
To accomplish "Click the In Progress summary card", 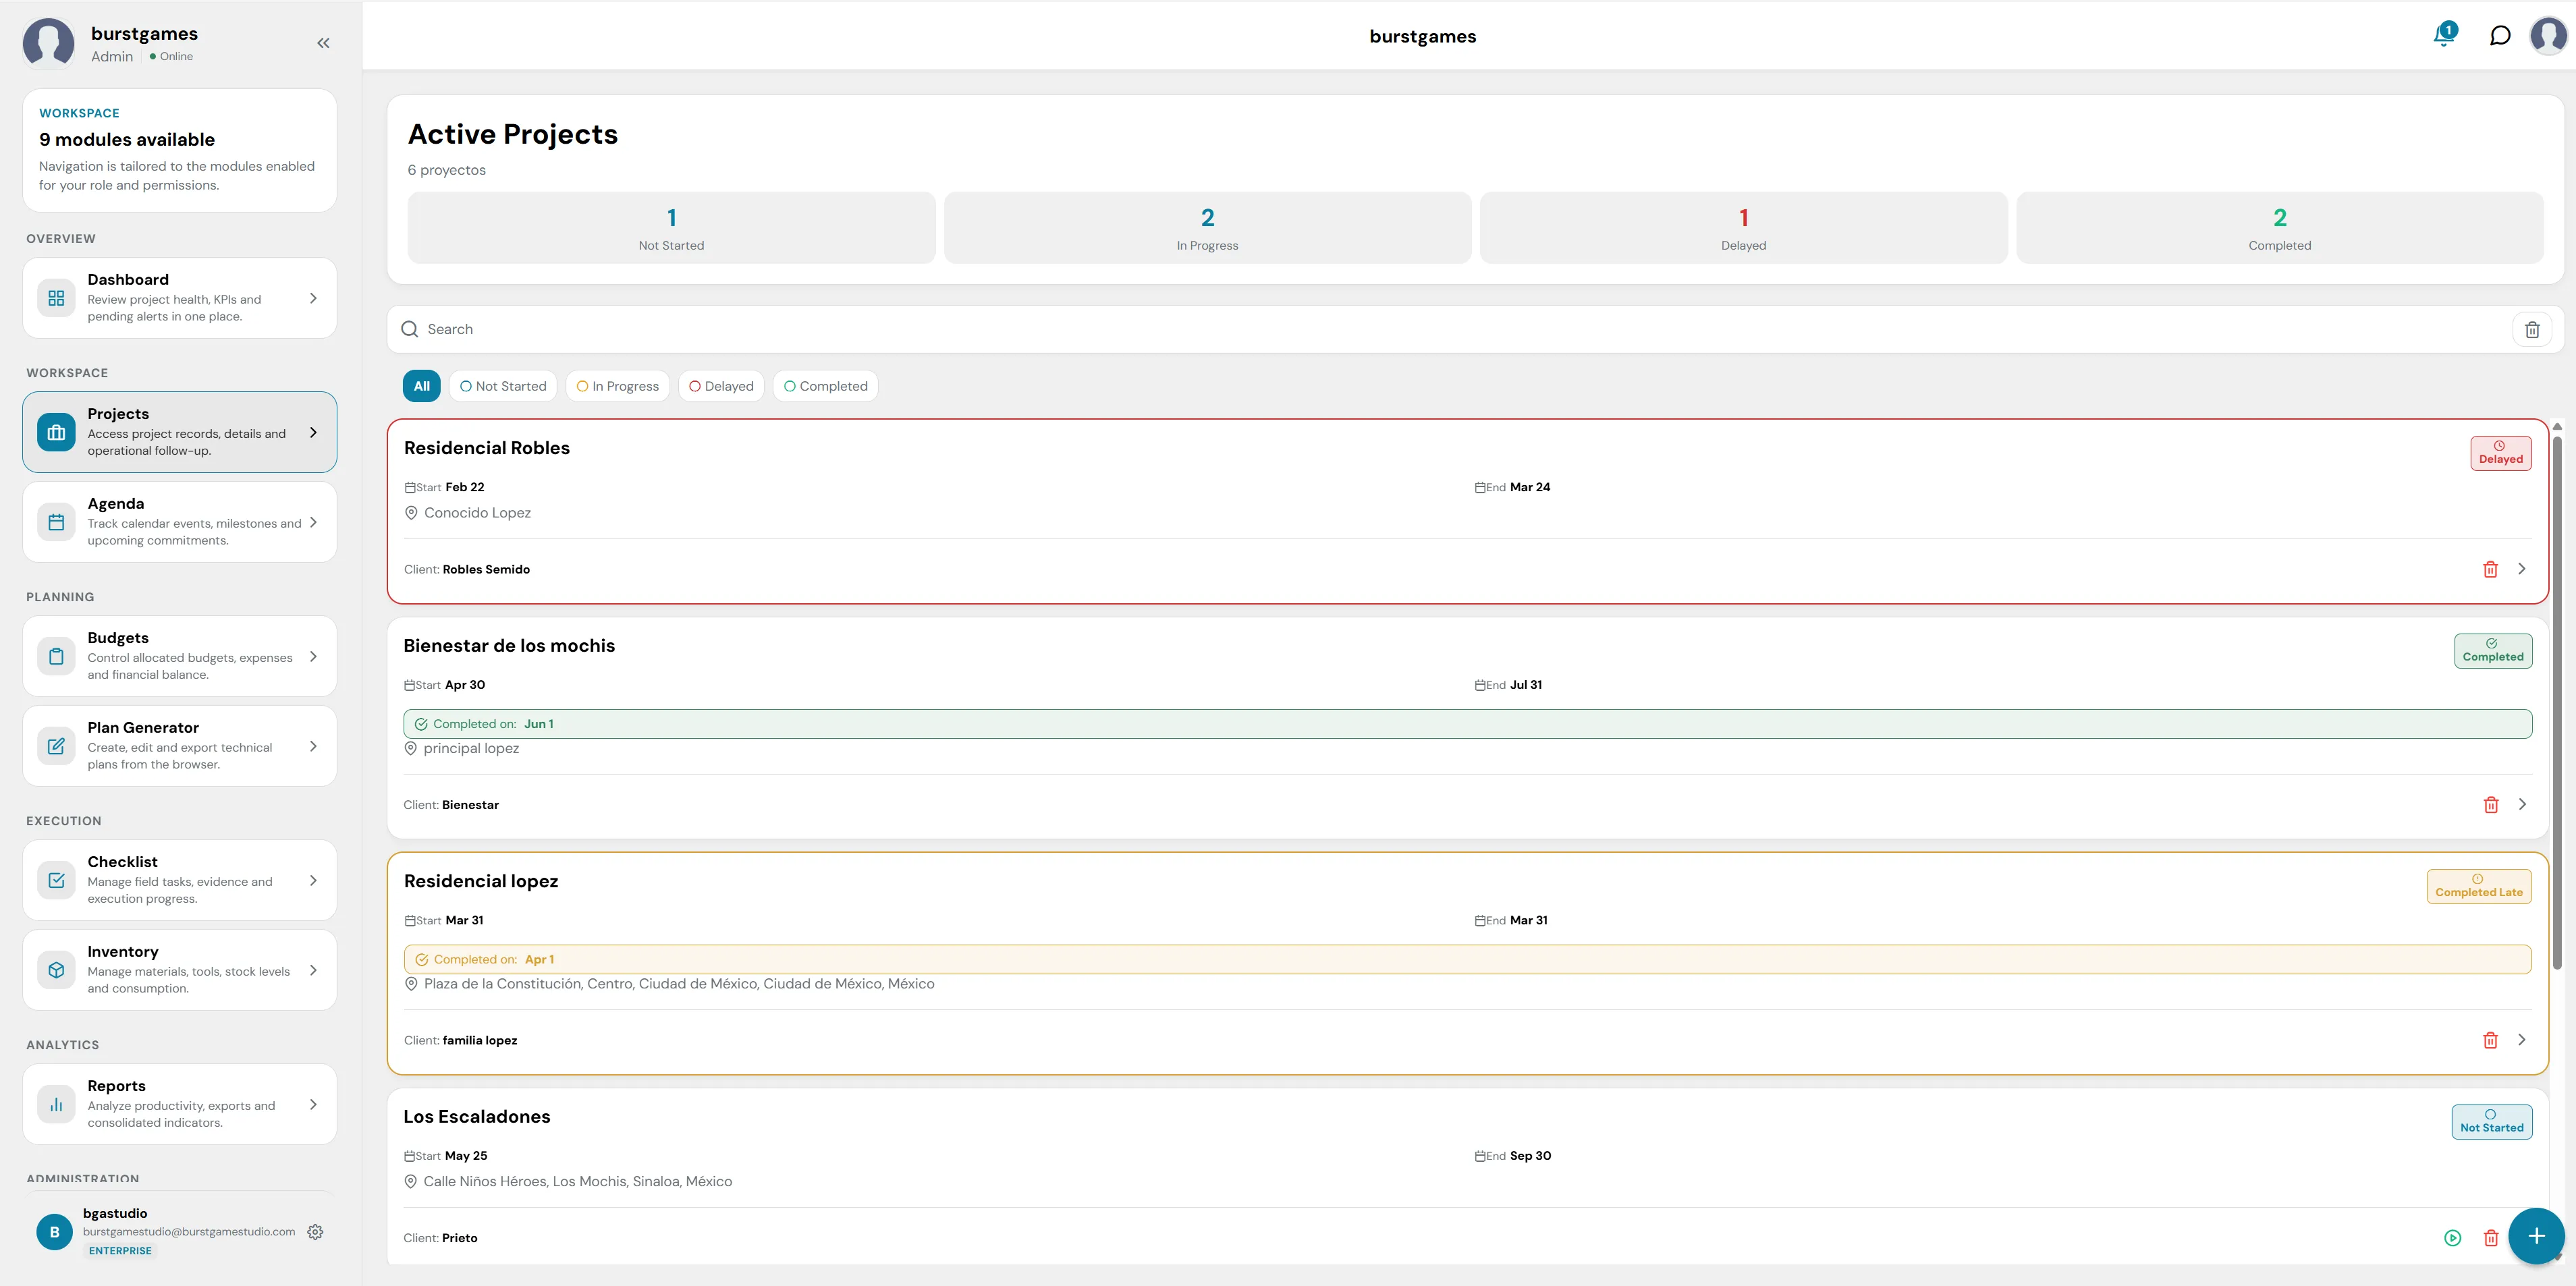I will (x=1207, y=228).
